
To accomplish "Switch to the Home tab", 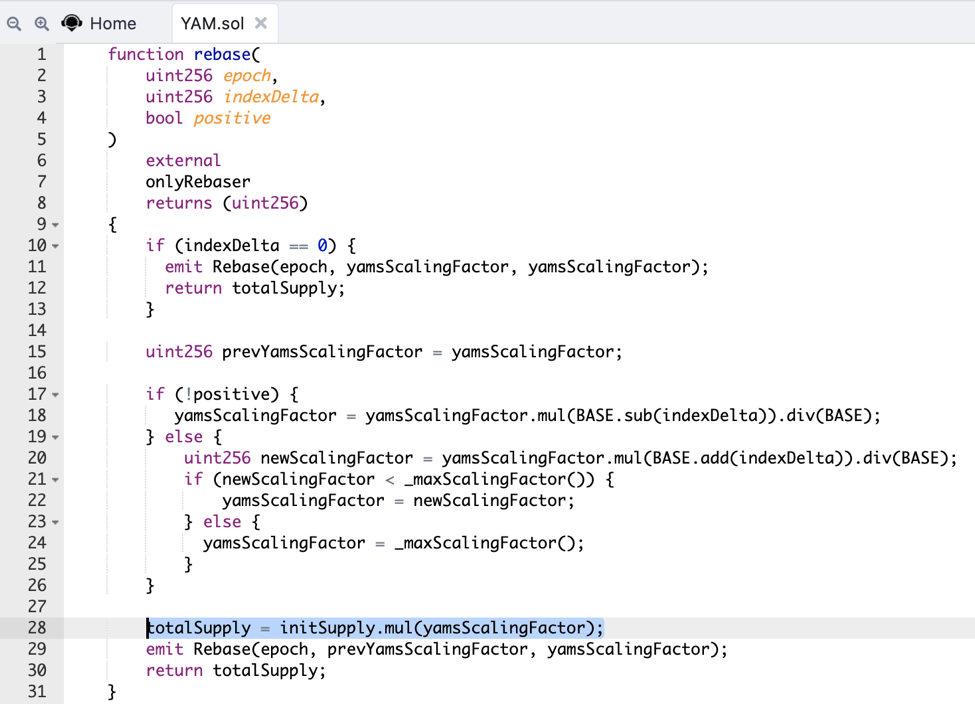I will point(112,23).
